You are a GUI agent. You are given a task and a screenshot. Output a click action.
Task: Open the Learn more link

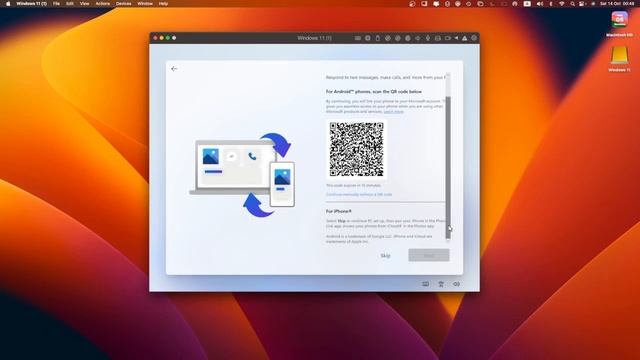pos(393,111)
